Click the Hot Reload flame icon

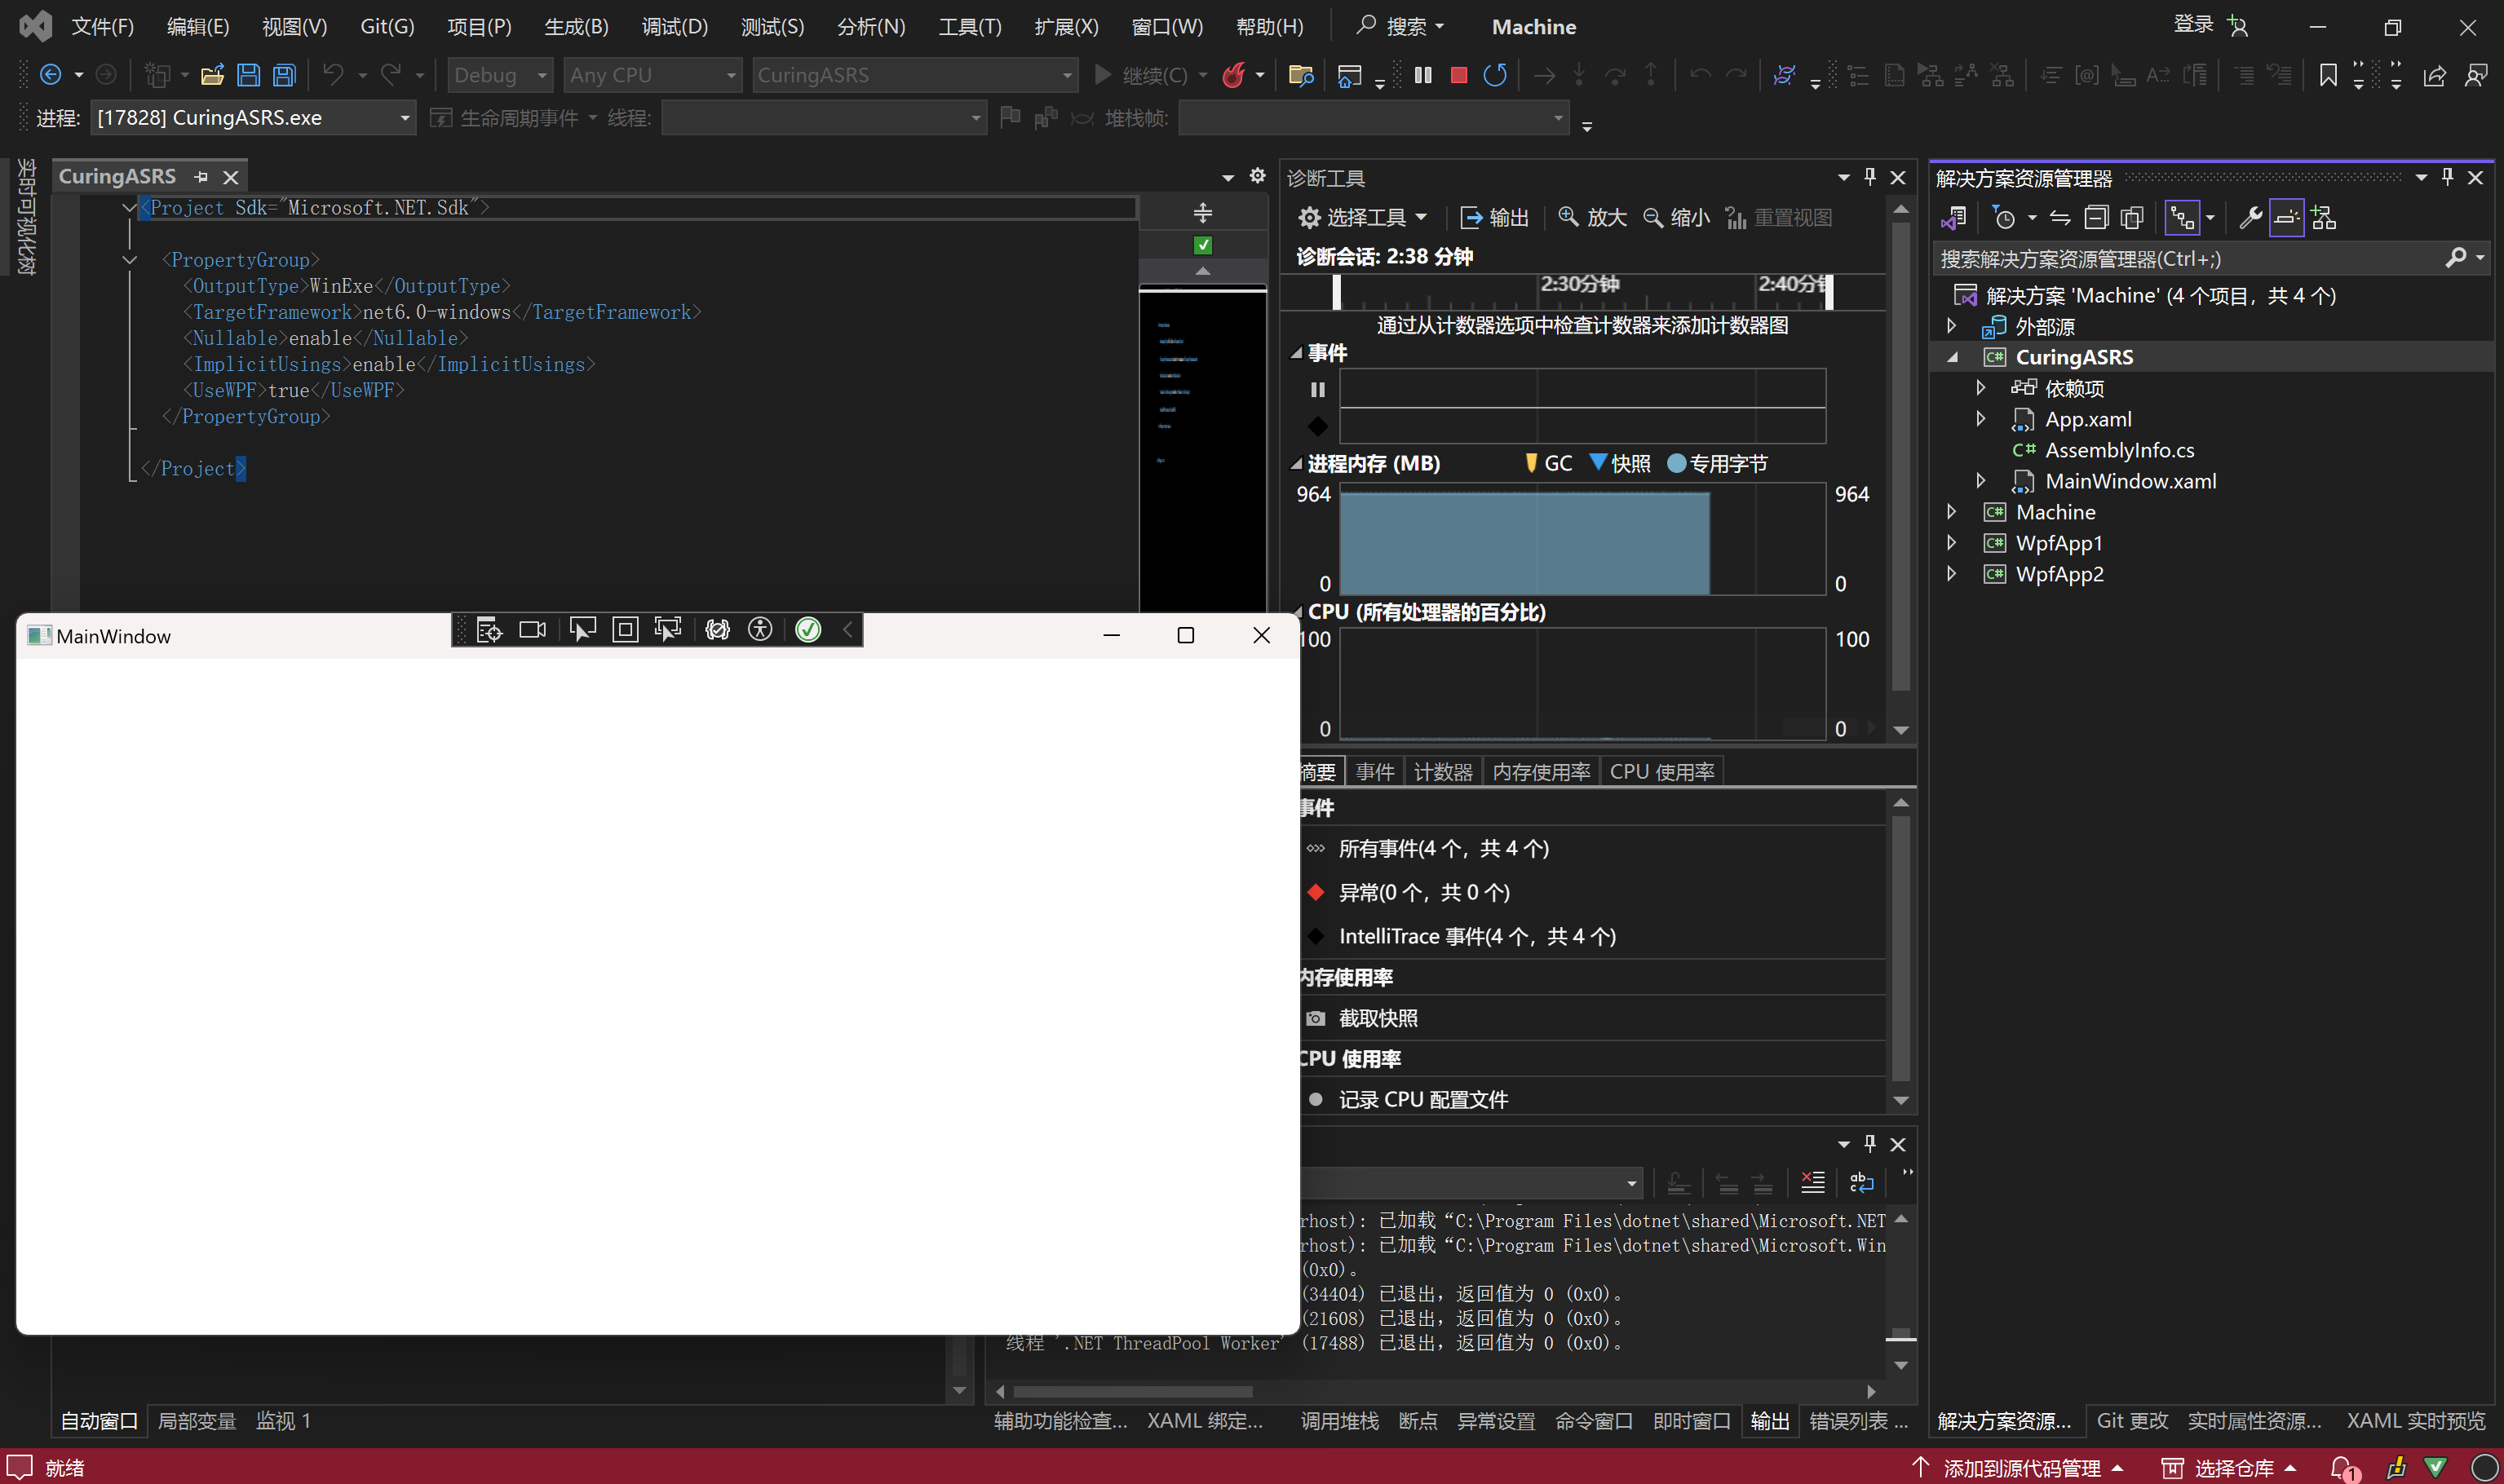[1234, 75]
